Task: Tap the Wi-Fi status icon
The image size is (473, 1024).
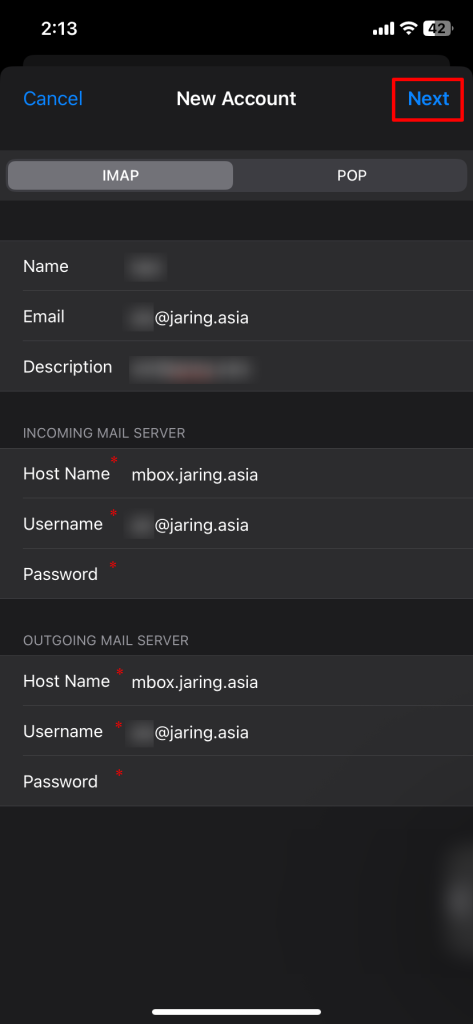Action: [409, 28]
